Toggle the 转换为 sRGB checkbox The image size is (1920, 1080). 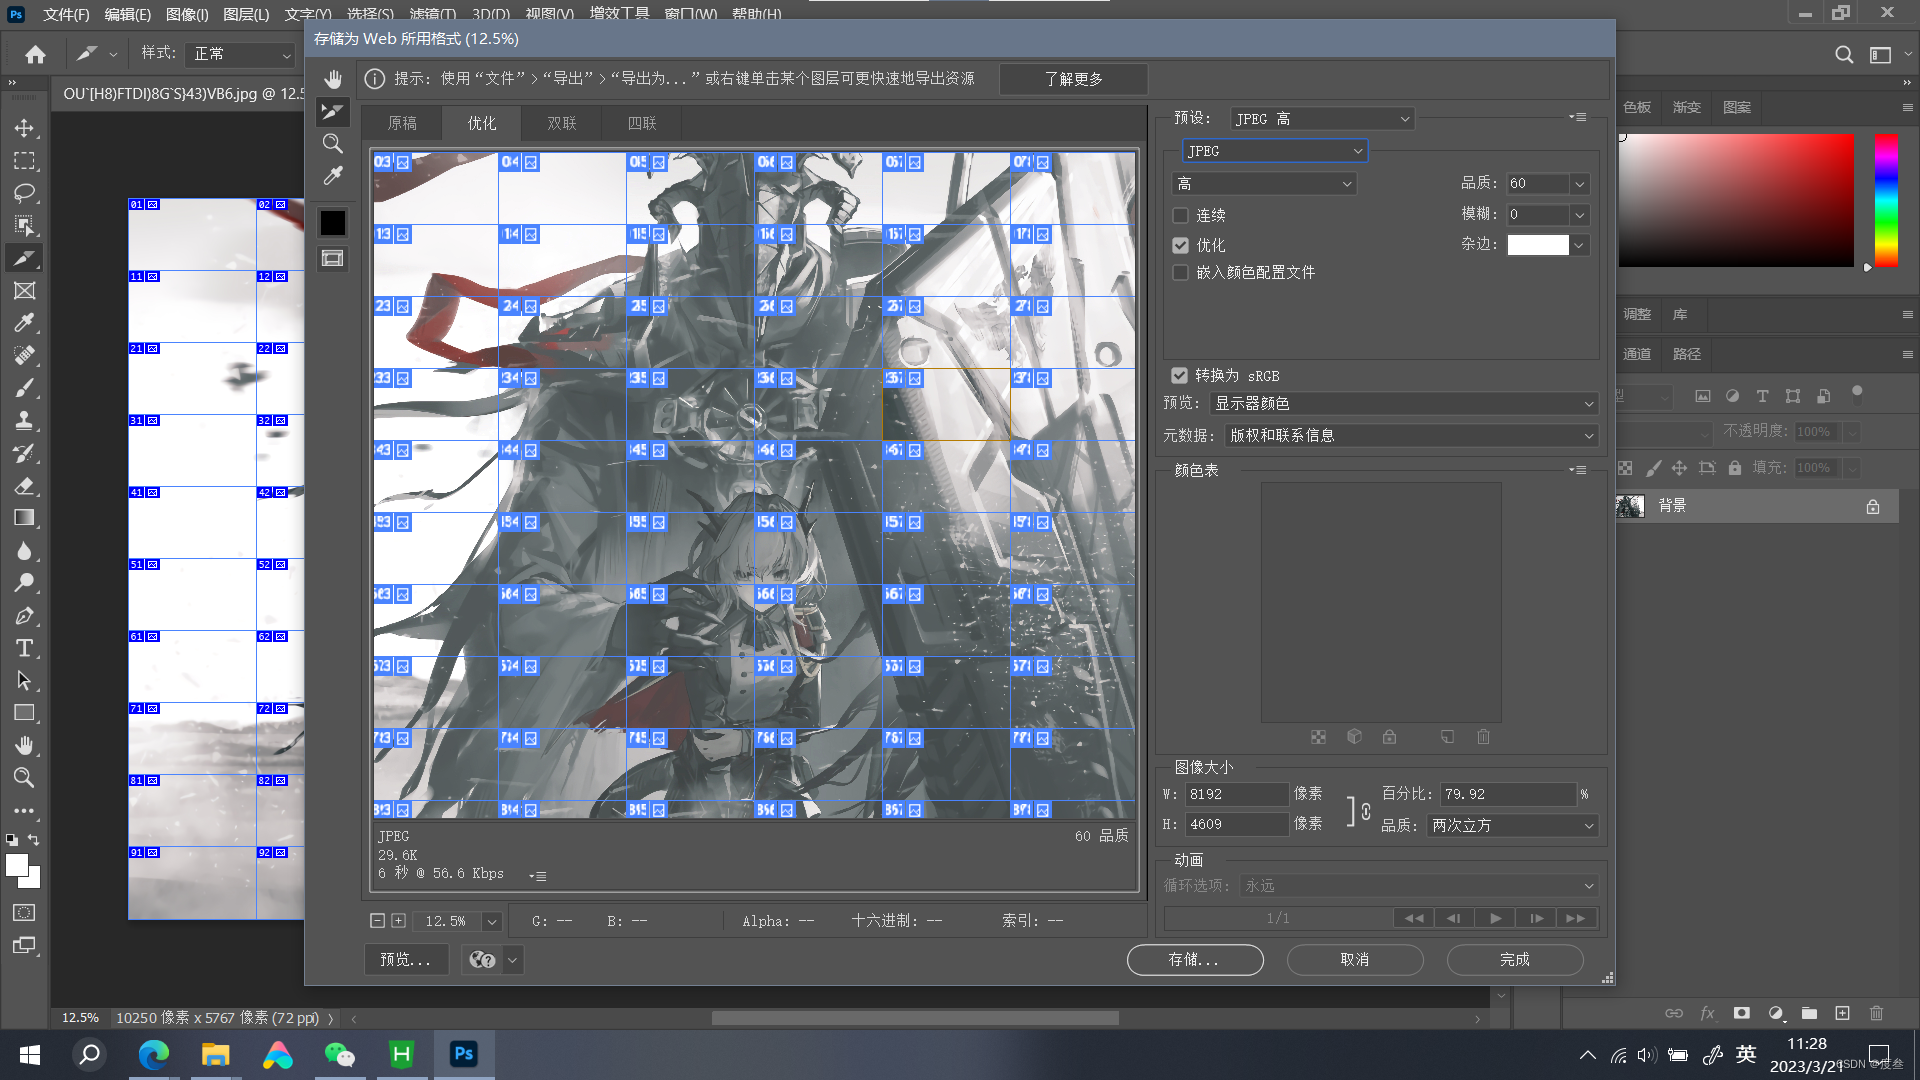click(x=1179, y=375)
